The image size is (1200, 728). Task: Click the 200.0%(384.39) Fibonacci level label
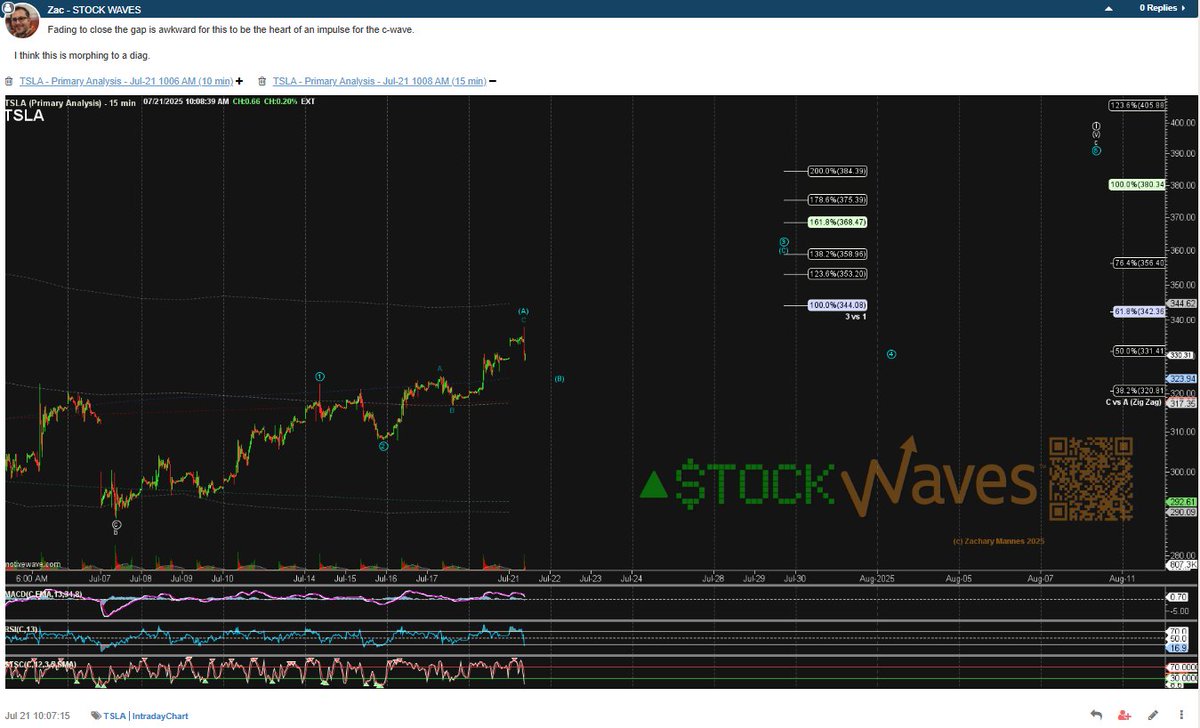coord(838,171)
